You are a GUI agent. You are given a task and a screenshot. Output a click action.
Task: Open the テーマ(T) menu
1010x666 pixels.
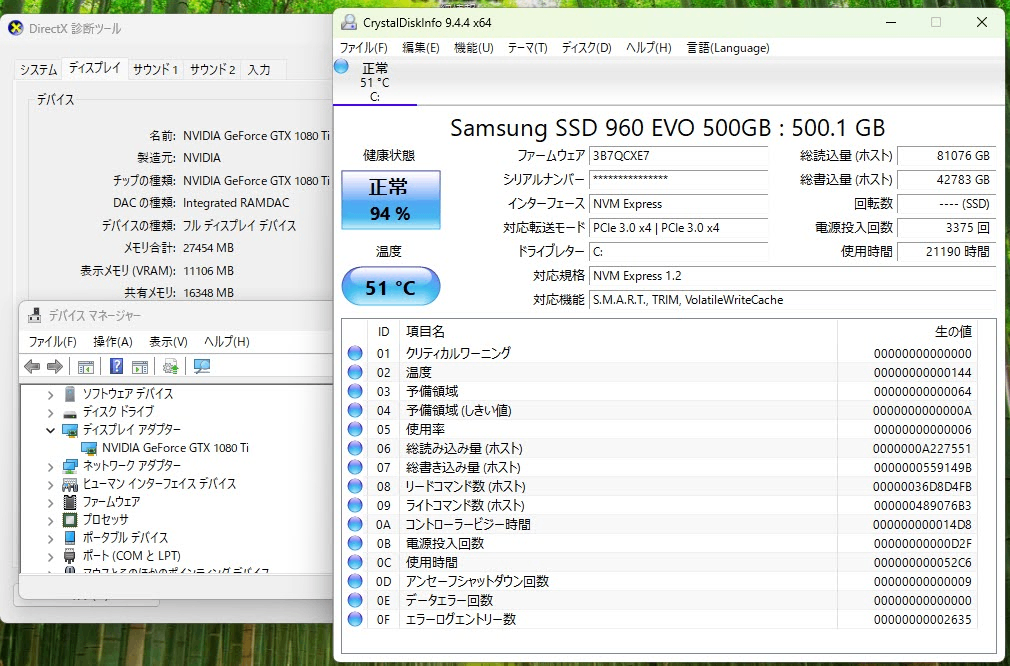point(528,48)
